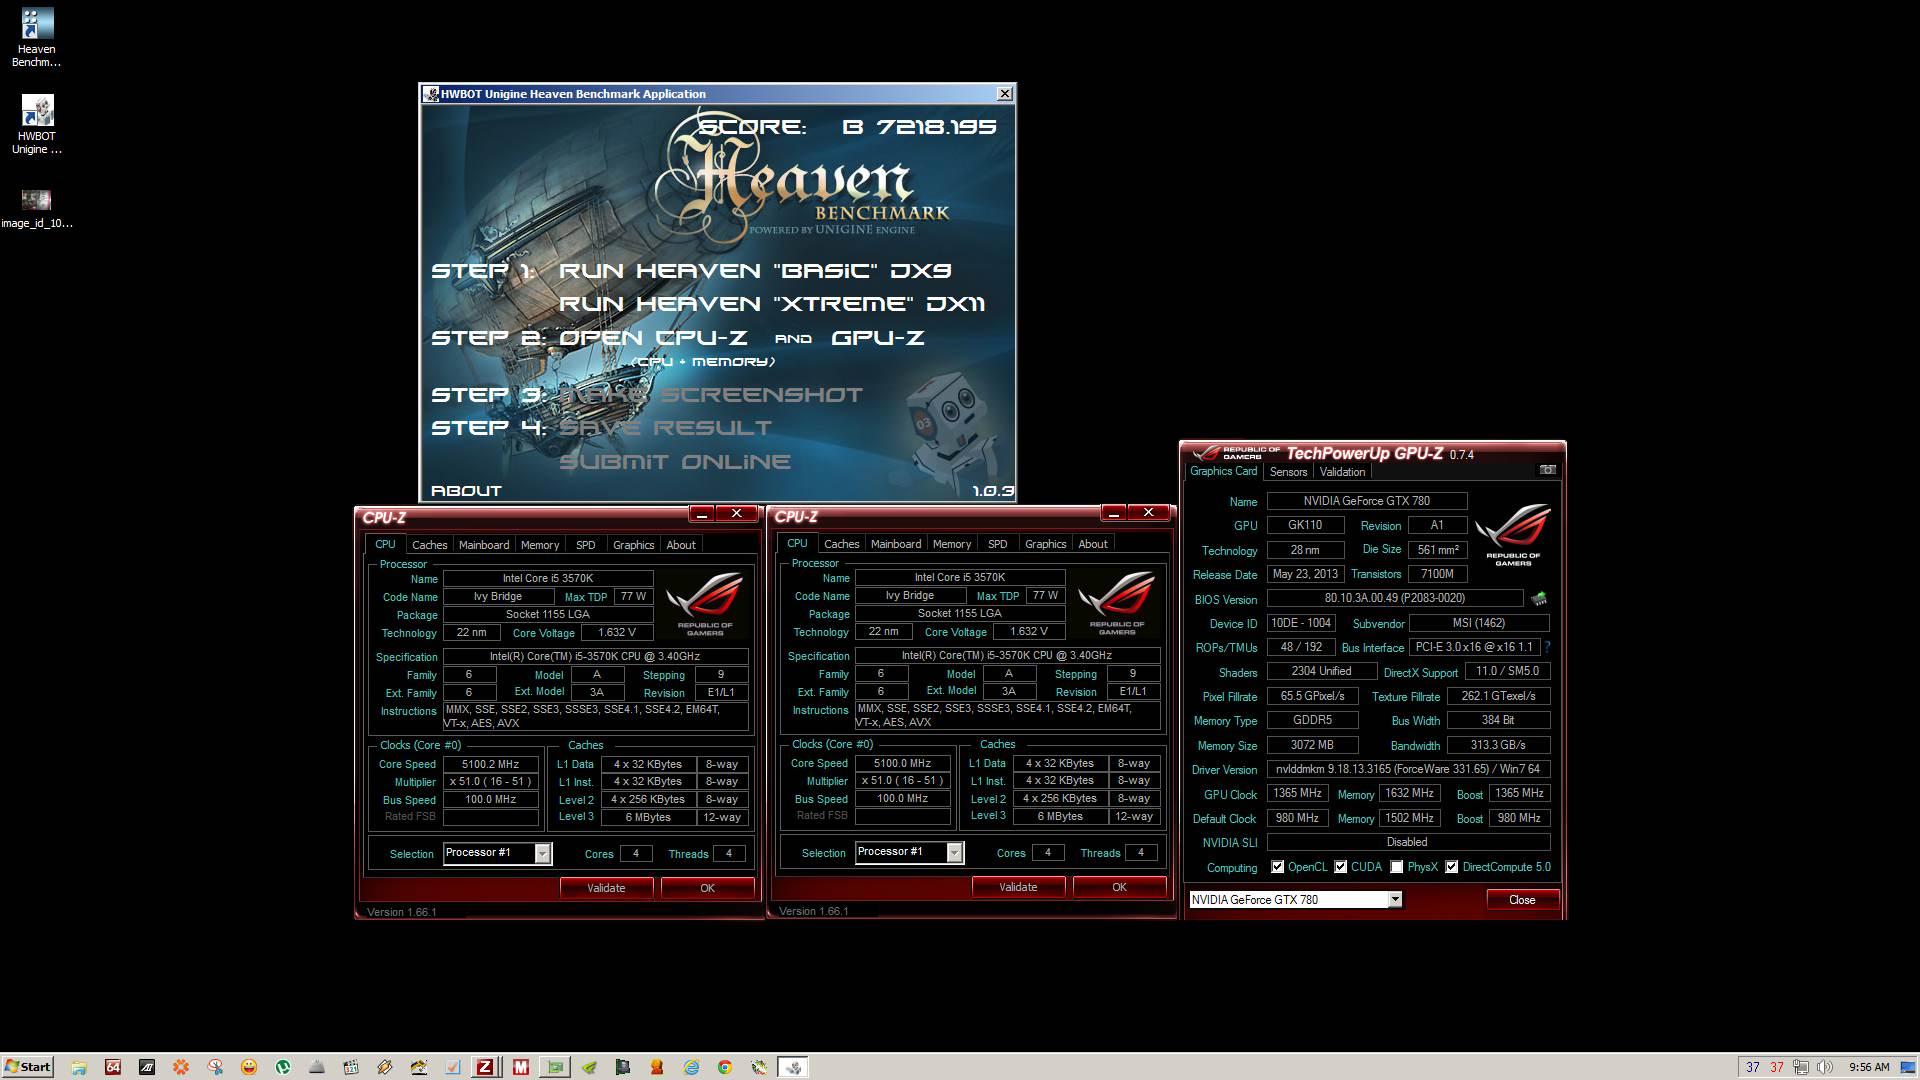Click OK in right CPU-Z window
This screenshot has height=1080, width=1920.
coord(1119,887)
